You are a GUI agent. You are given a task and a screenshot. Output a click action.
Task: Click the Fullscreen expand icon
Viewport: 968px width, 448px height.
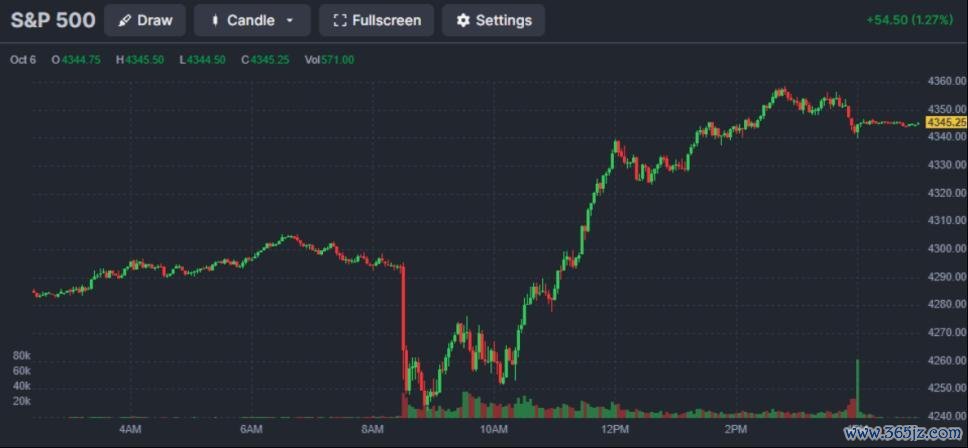tap(340, 20)
